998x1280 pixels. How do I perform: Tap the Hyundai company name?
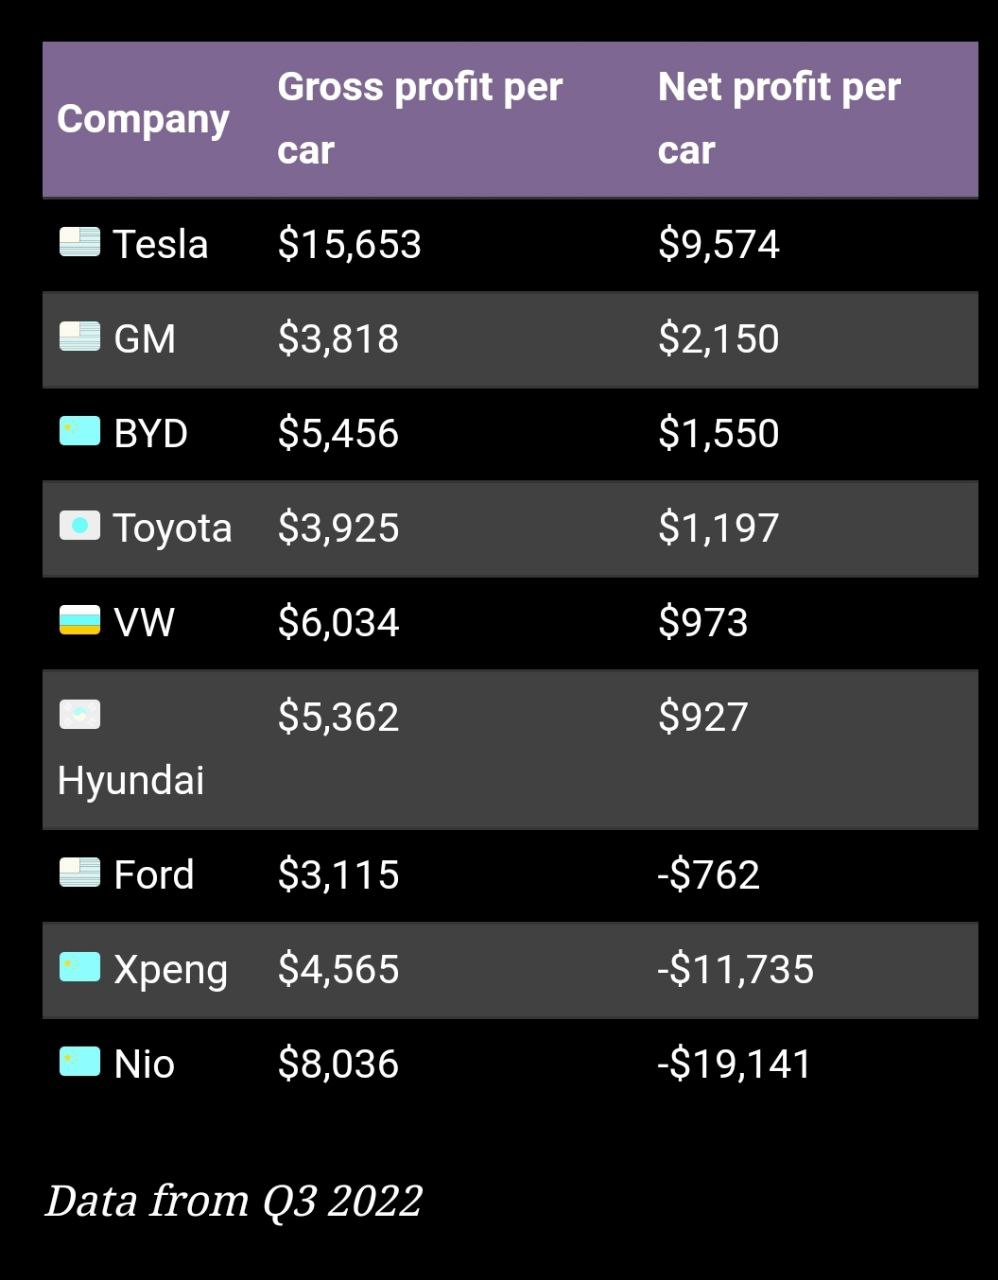pos(131,780)
